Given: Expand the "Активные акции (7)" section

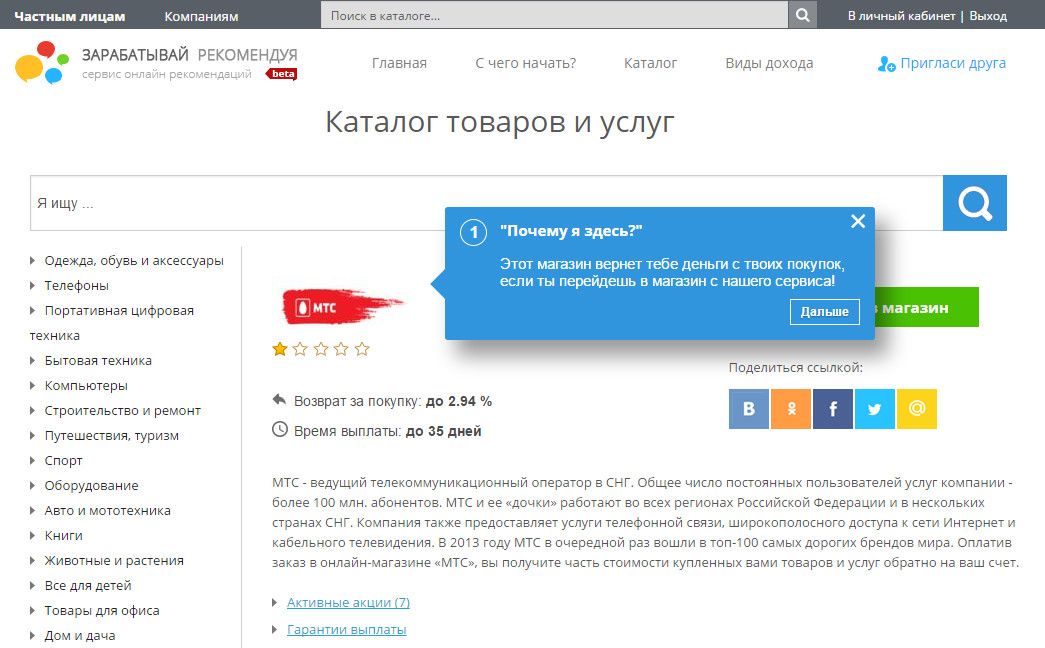Looking at the screenshot, I should pos(348,602).
